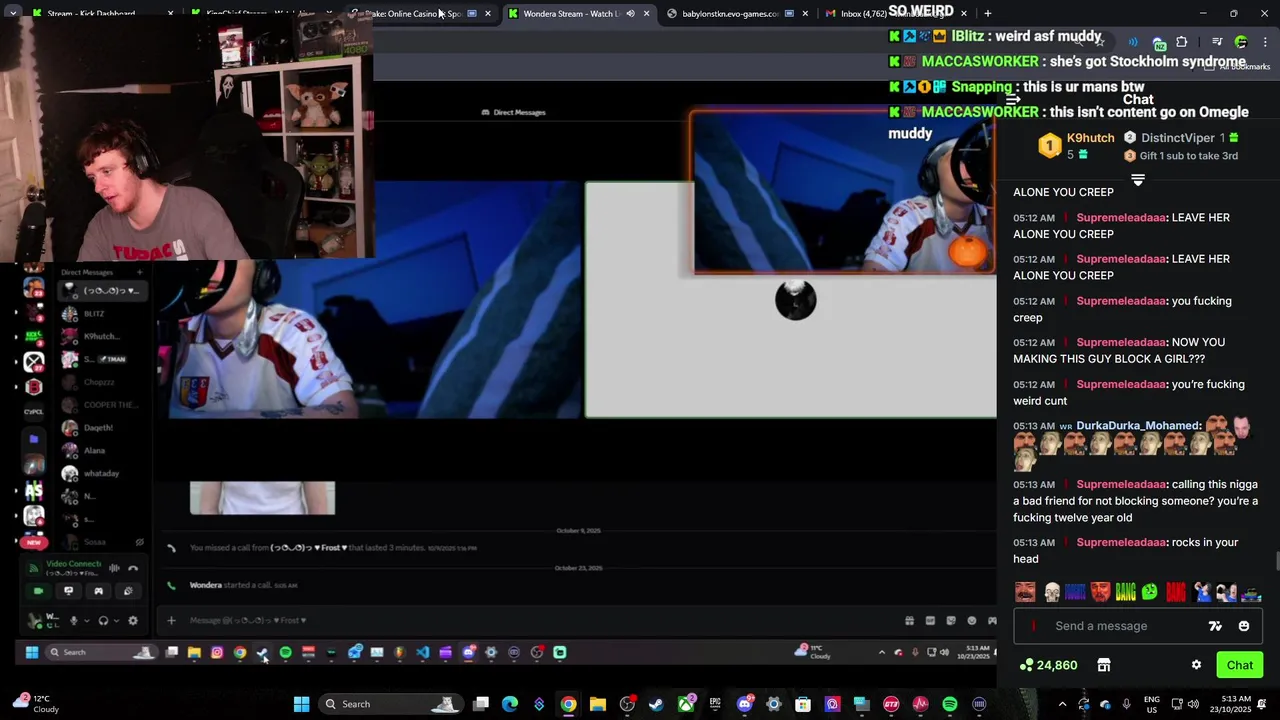Viewport: 1280px width, 720px height.
Task: Start a Discord activity from call panel
Action: click(98, 591)
